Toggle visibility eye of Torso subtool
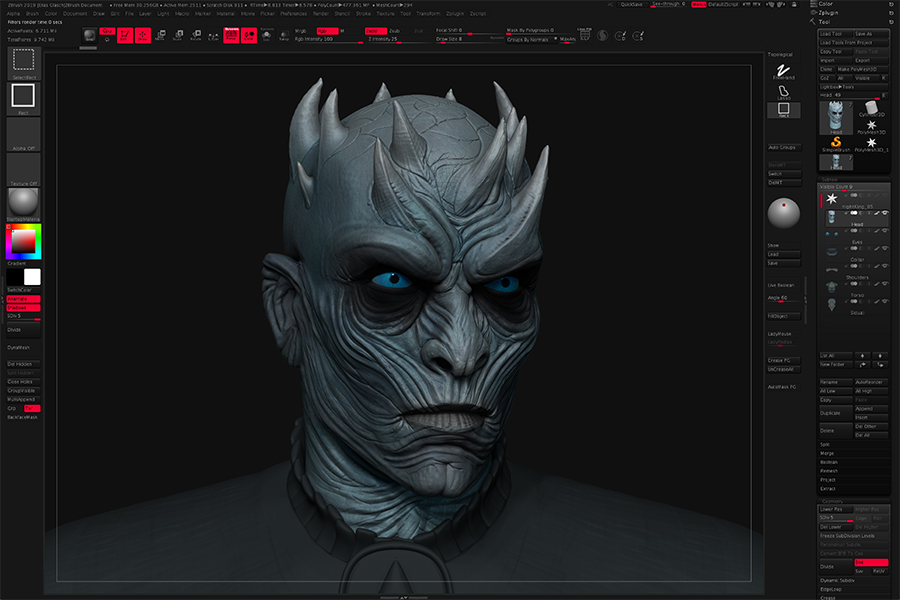Screen dimensions: 900x600 [x=885, y=284]
